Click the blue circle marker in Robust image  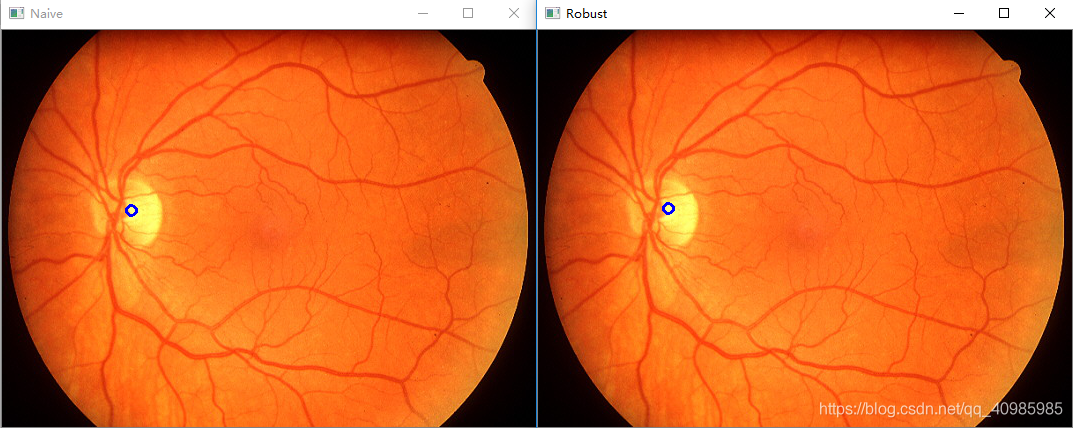point(669,208)
